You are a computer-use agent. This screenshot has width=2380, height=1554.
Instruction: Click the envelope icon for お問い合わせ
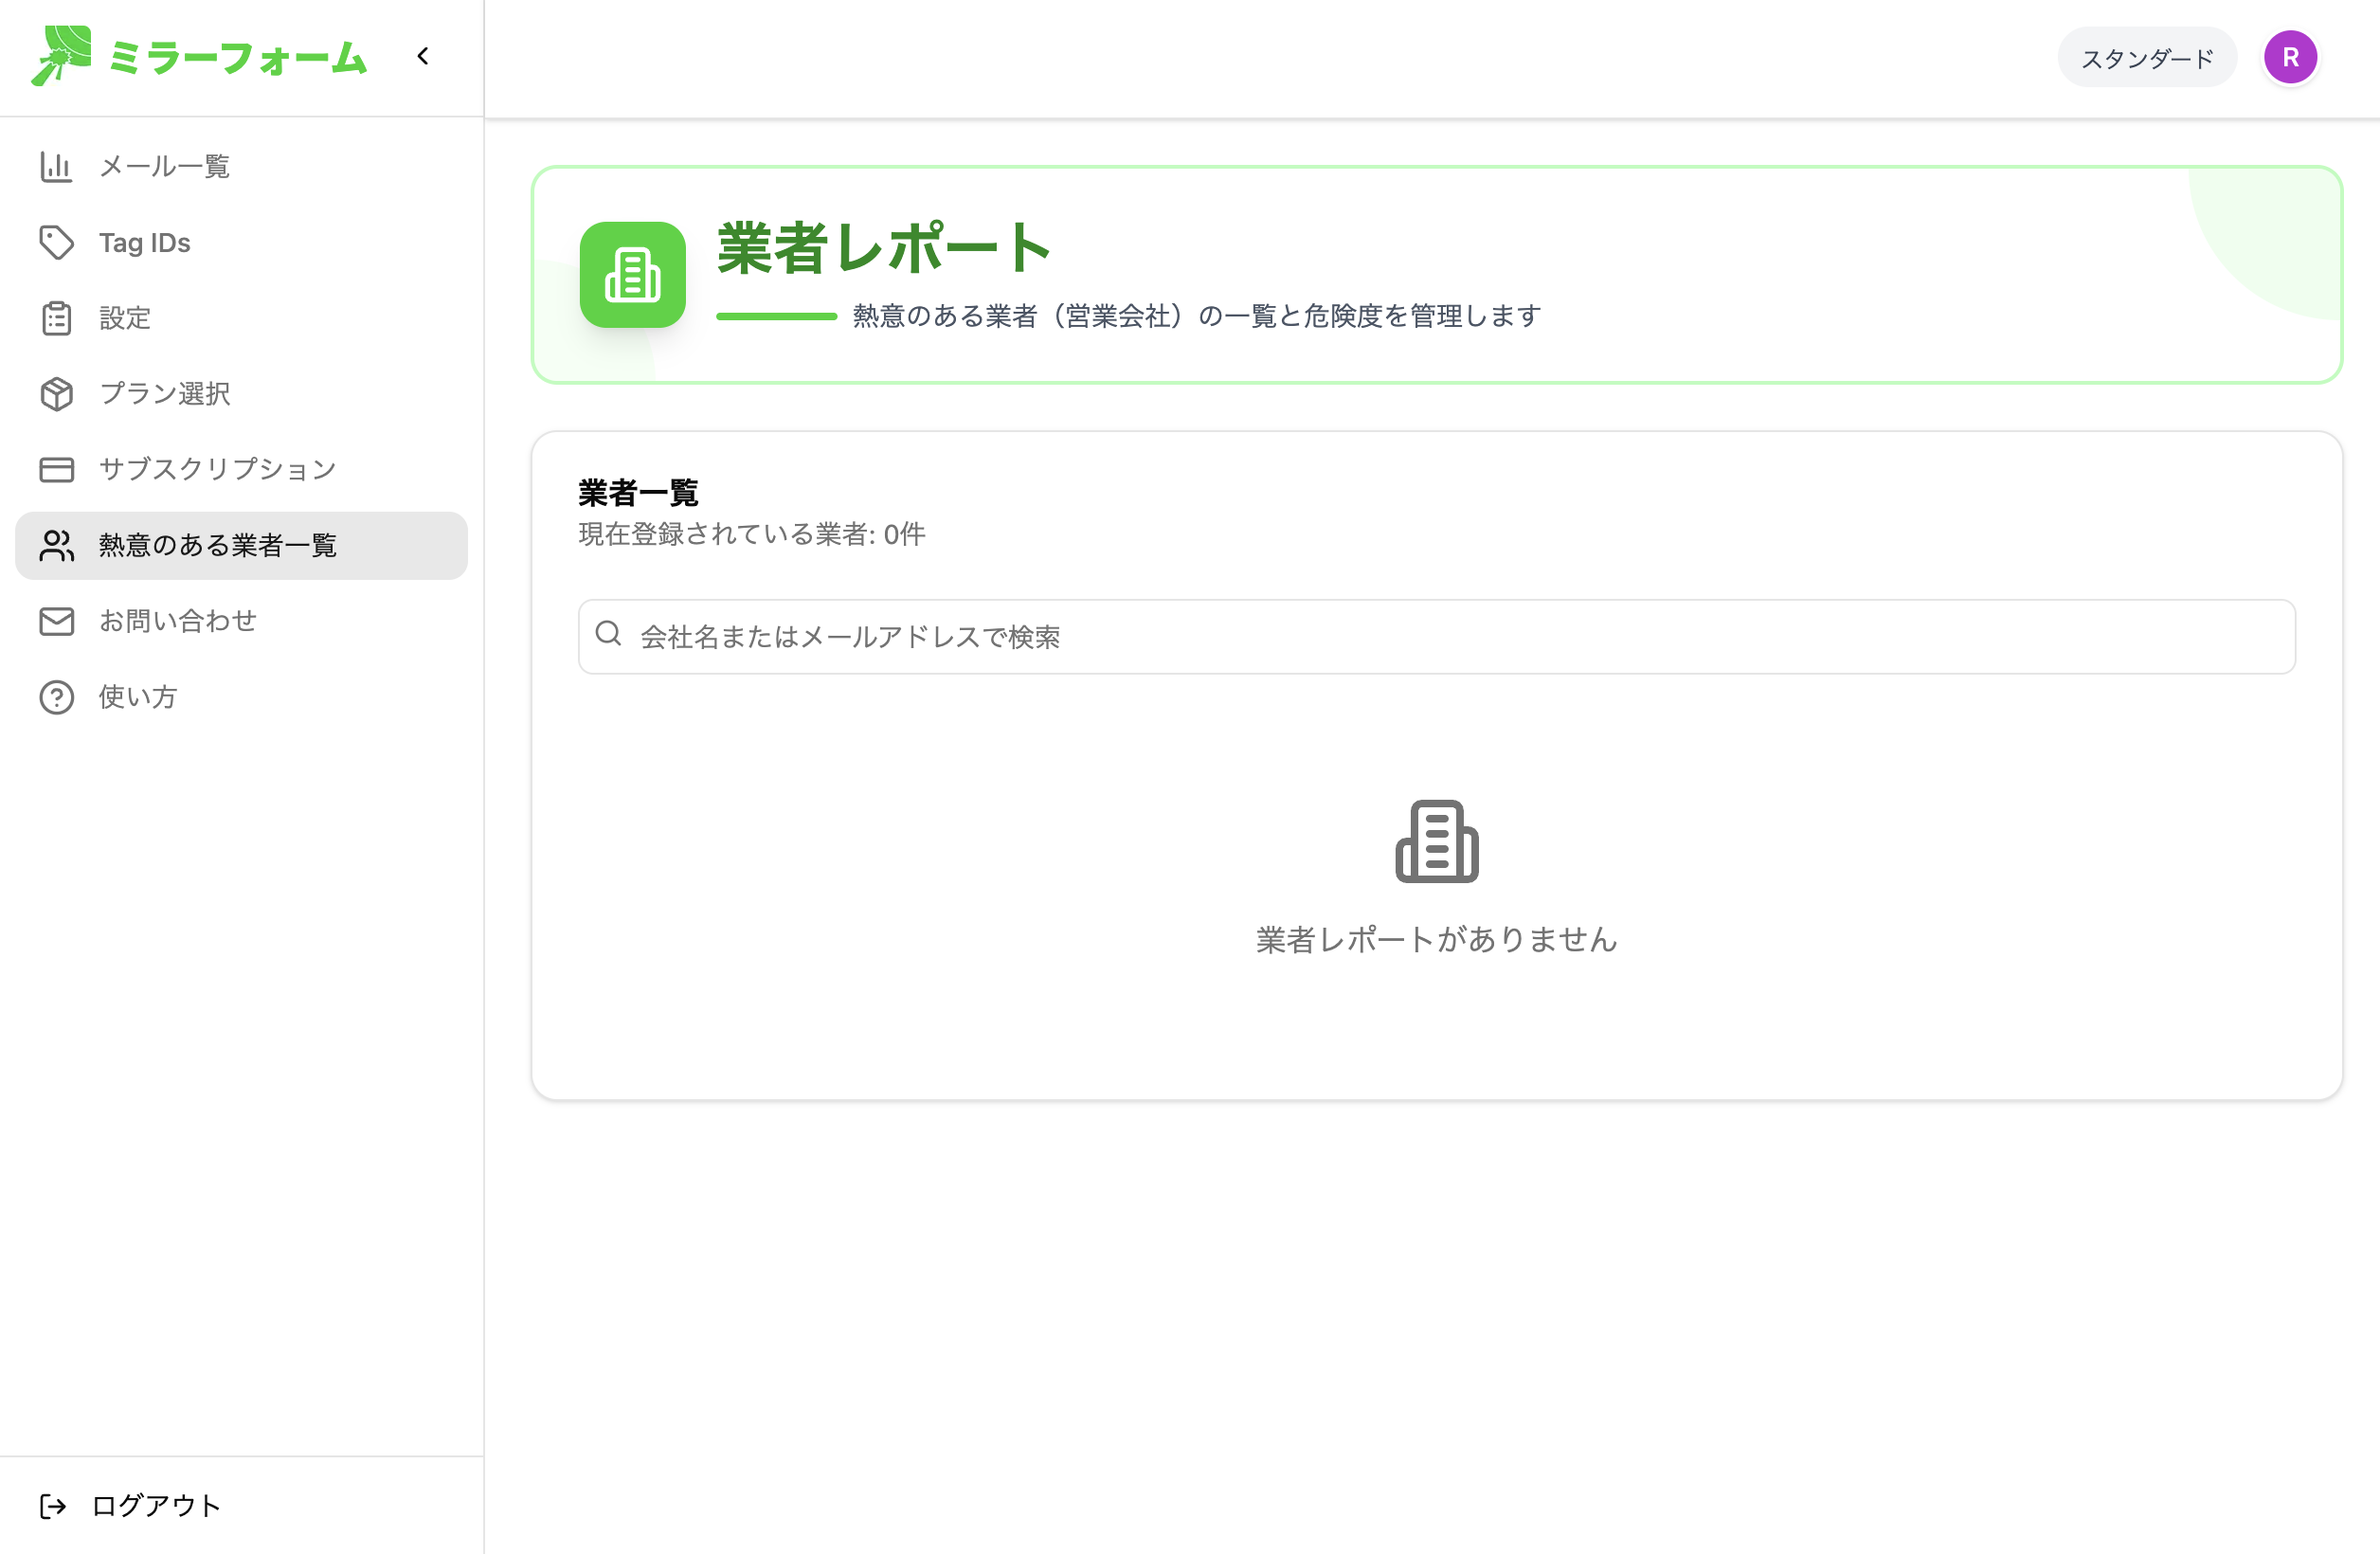[x=56, y=621]
